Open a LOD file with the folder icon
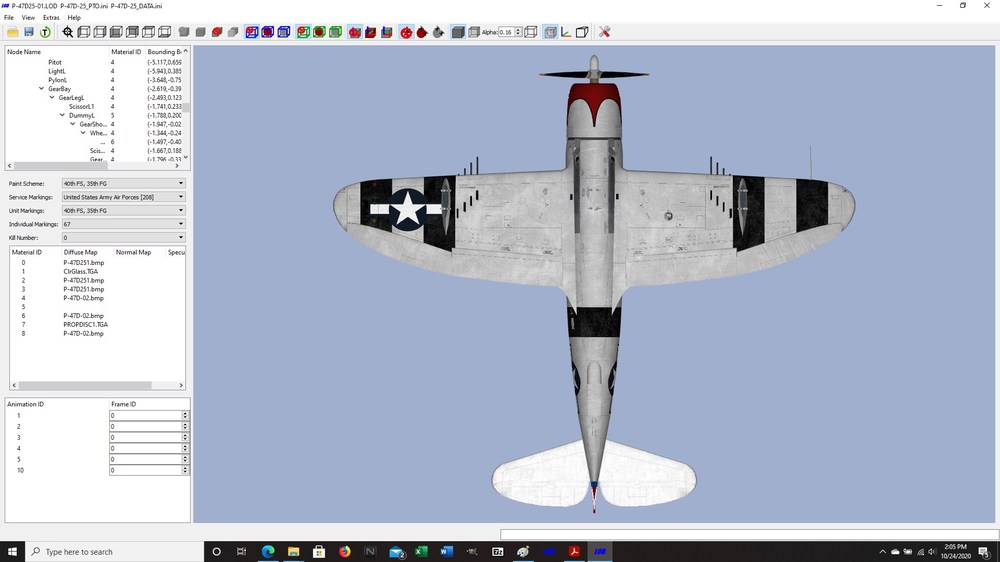The height and width of the screenshot is (562, 1000). click(13, 32)
